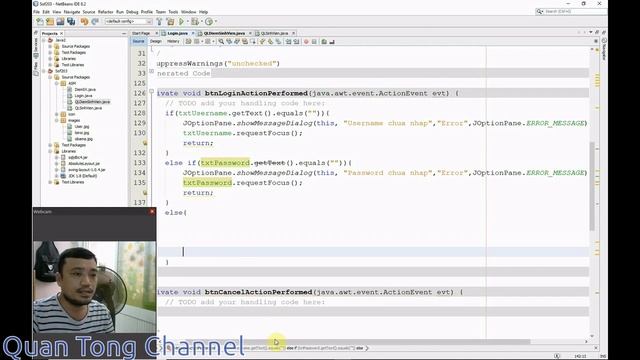Click the editor vertical scrollbar thumb
The width and height of the screenshot is (640, 360).
coord(592,186)
